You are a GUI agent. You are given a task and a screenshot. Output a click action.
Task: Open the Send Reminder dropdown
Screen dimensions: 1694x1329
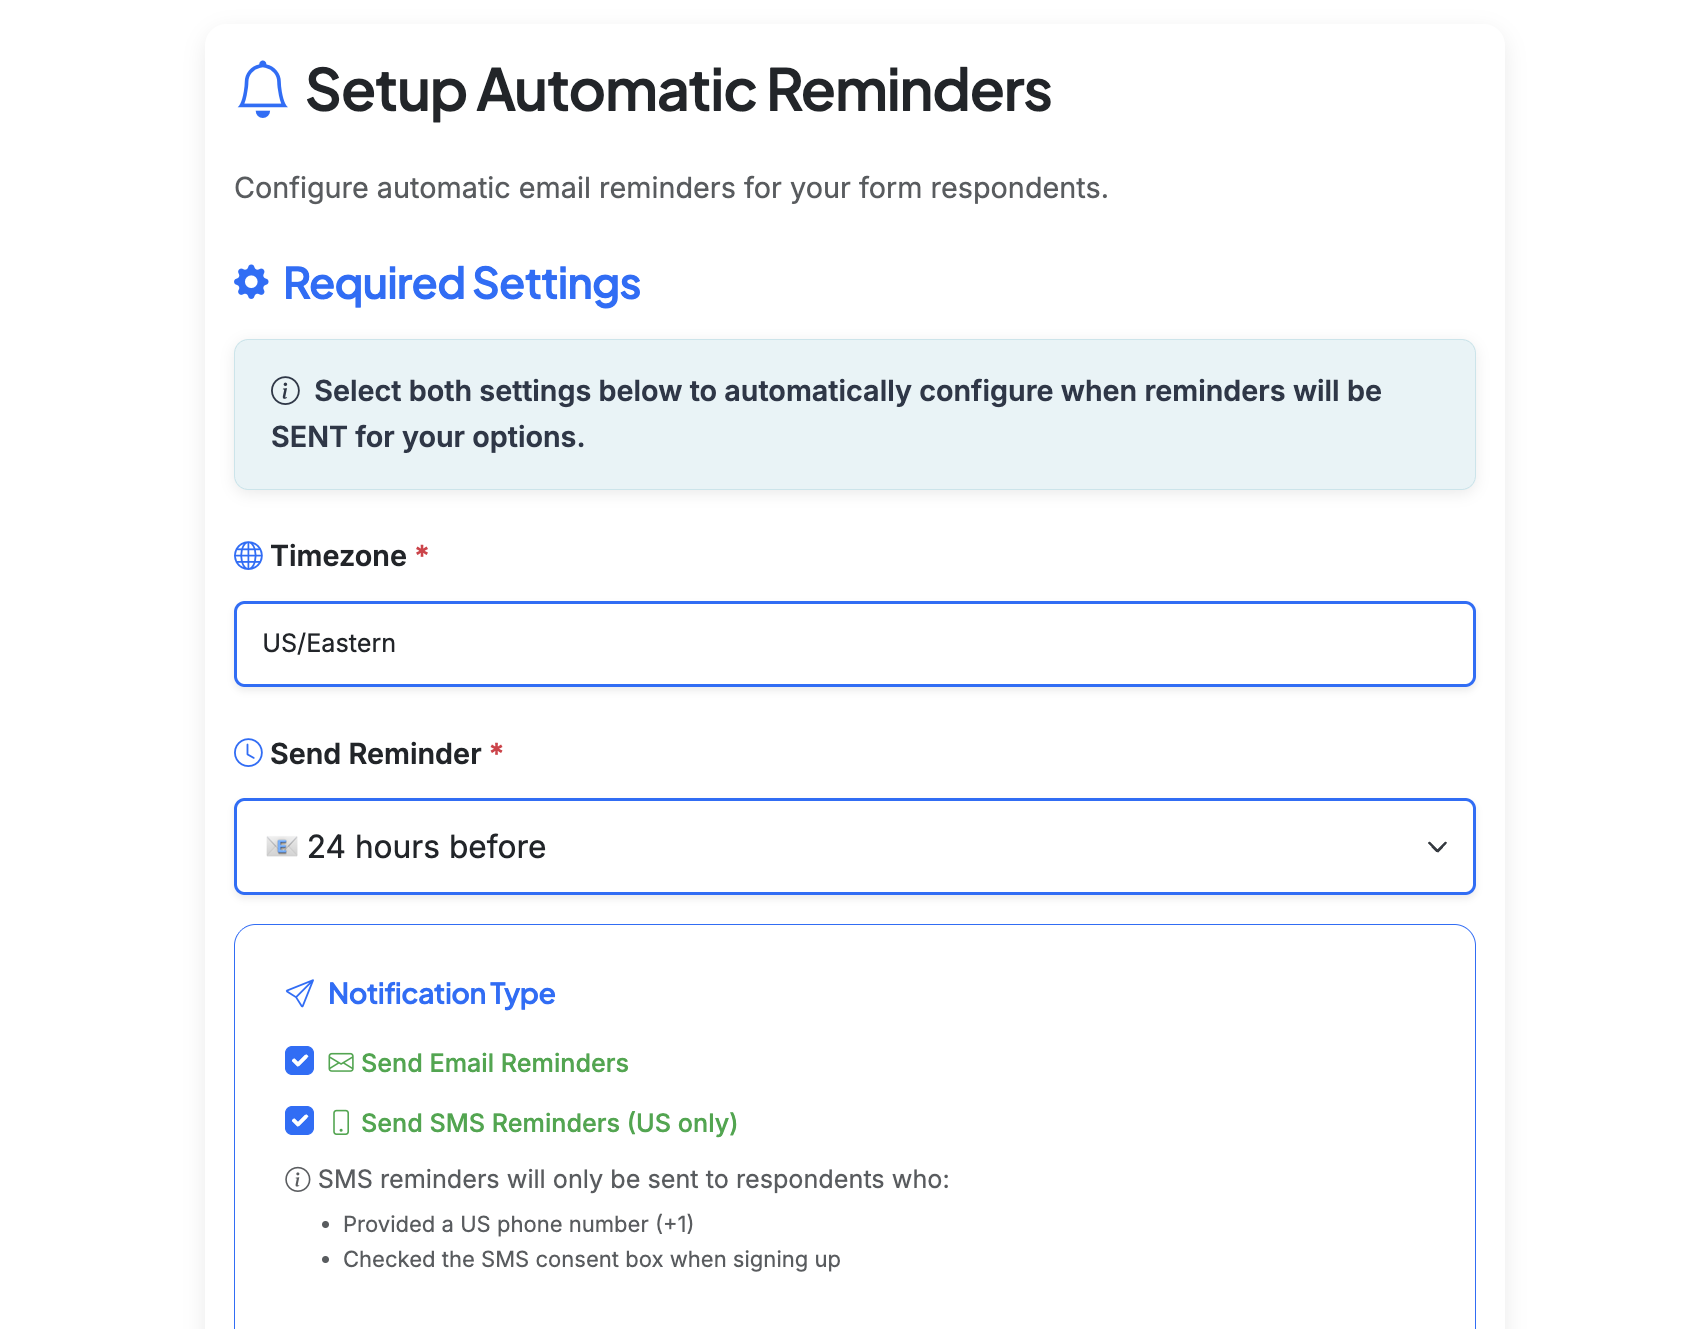click(x=855, y=846)
